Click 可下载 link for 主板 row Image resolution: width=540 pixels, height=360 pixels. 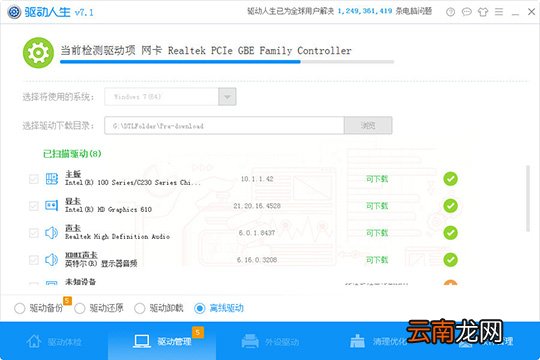(377, 179)
